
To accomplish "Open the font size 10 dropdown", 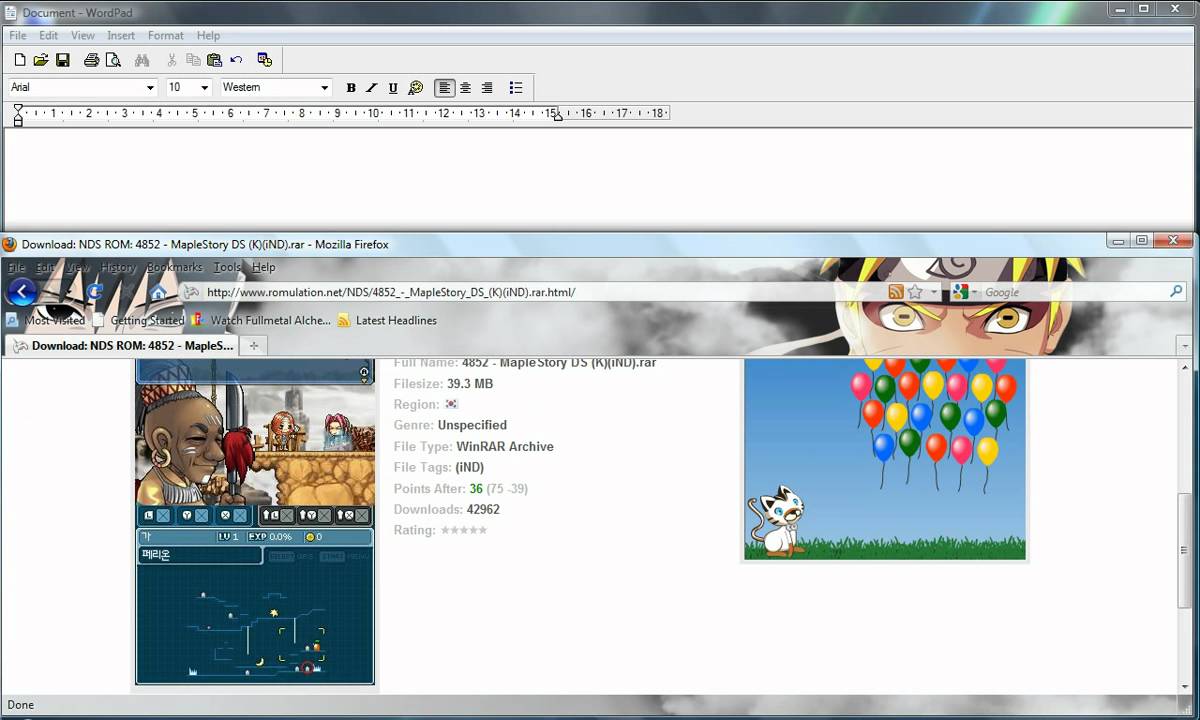I will [204, 88].
